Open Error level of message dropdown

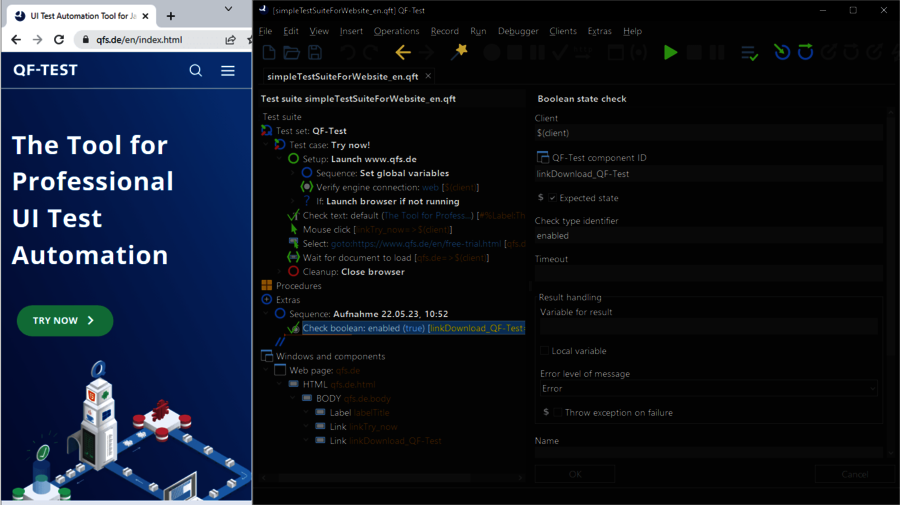tap(708, 388)
